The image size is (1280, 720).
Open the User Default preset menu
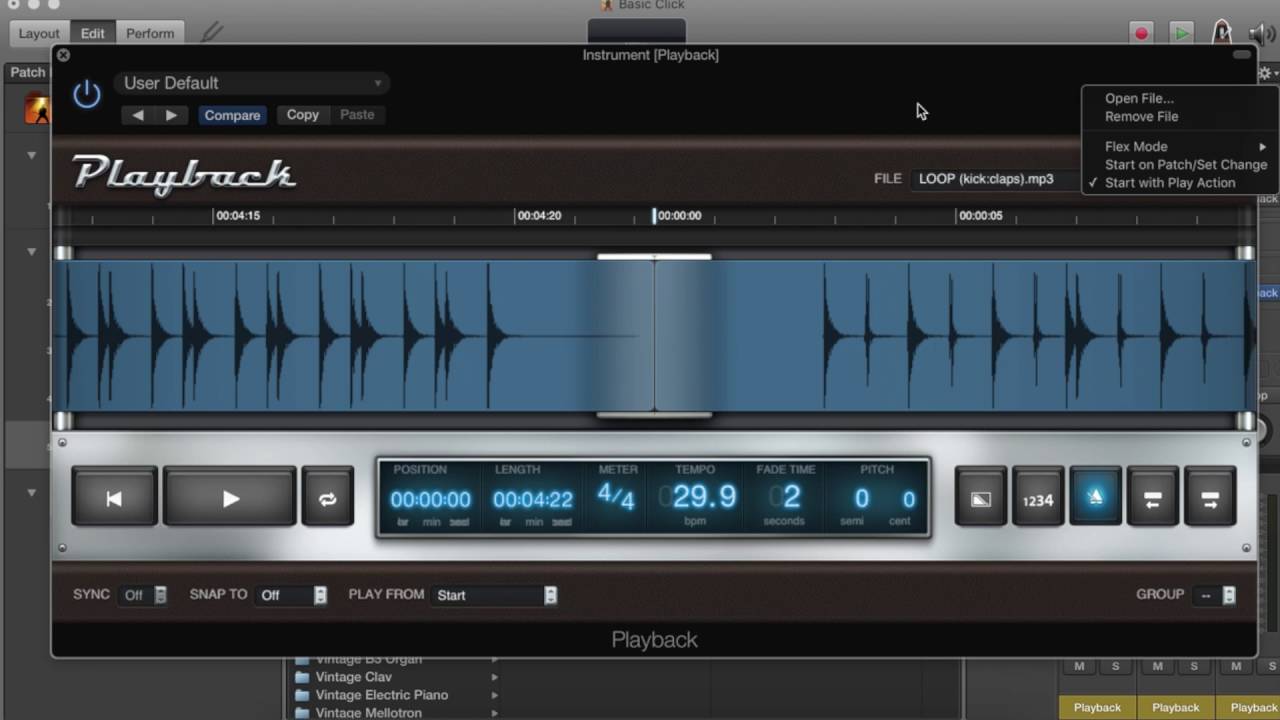pyautogui.click(x=251, y=83)
